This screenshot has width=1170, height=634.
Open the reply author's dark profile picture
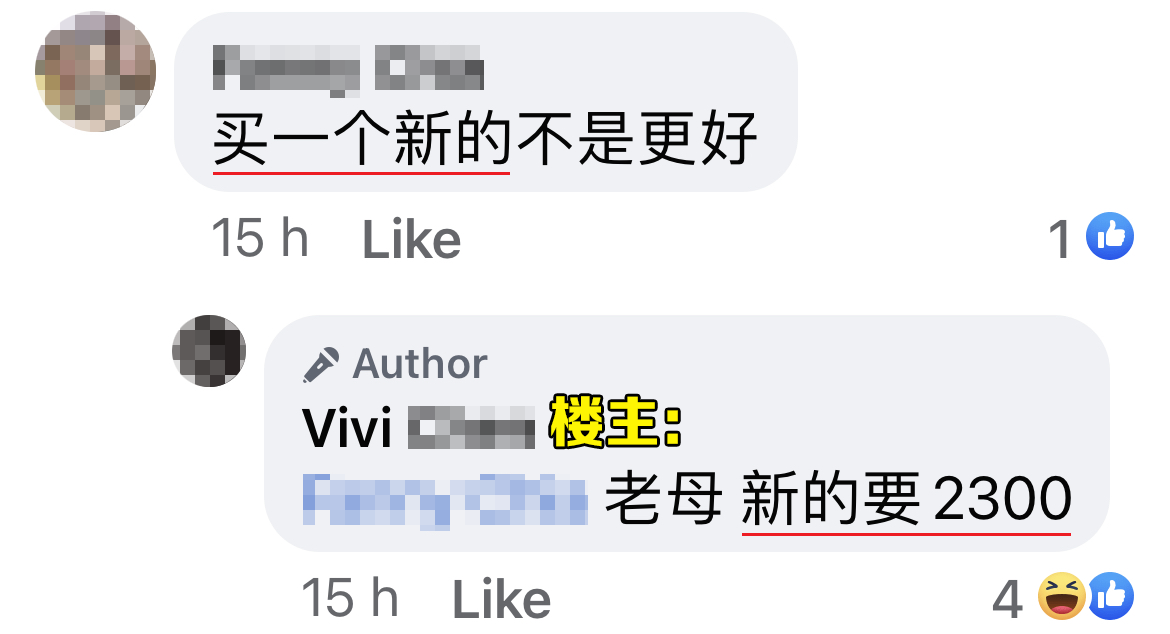(x=209, y=351)
